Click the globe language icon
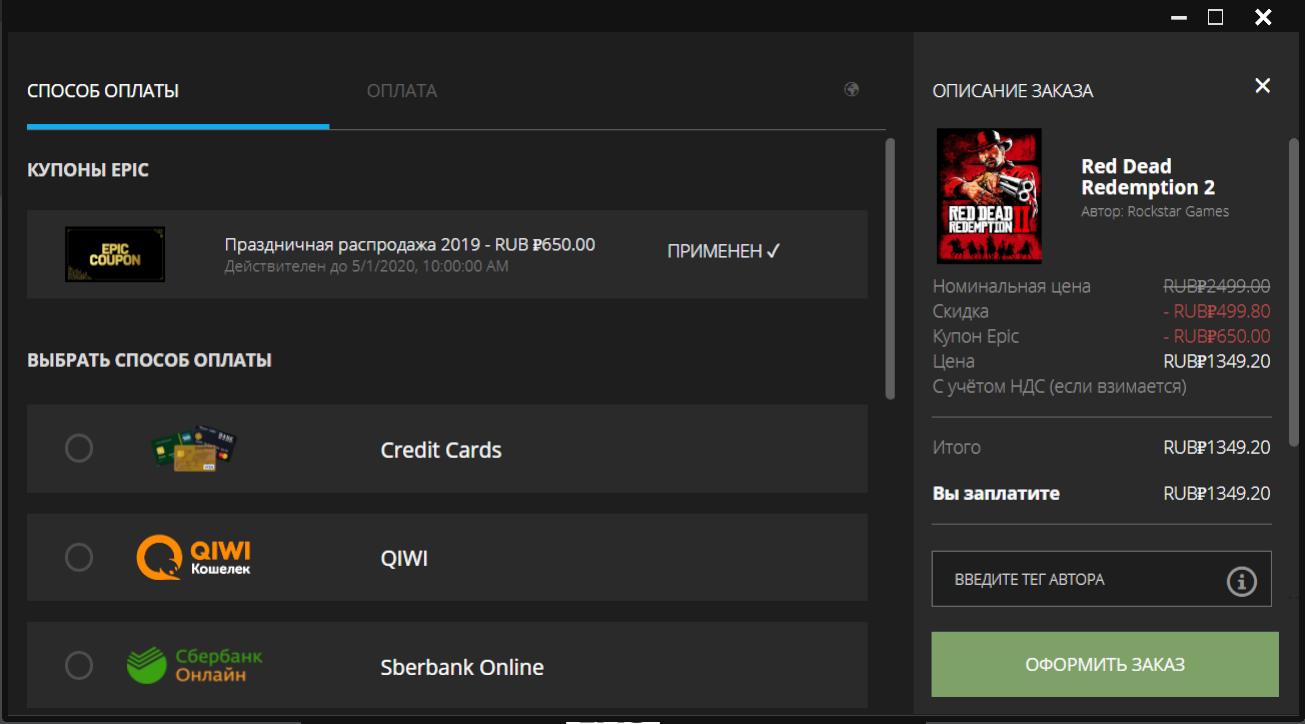This screenshot has width=1305, height=724. (x=852, y=89)
